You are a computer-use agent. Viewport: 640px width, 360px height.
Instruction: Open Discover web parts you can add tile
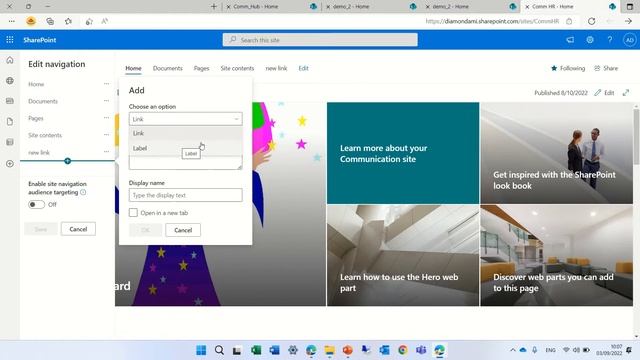[557, 256]
